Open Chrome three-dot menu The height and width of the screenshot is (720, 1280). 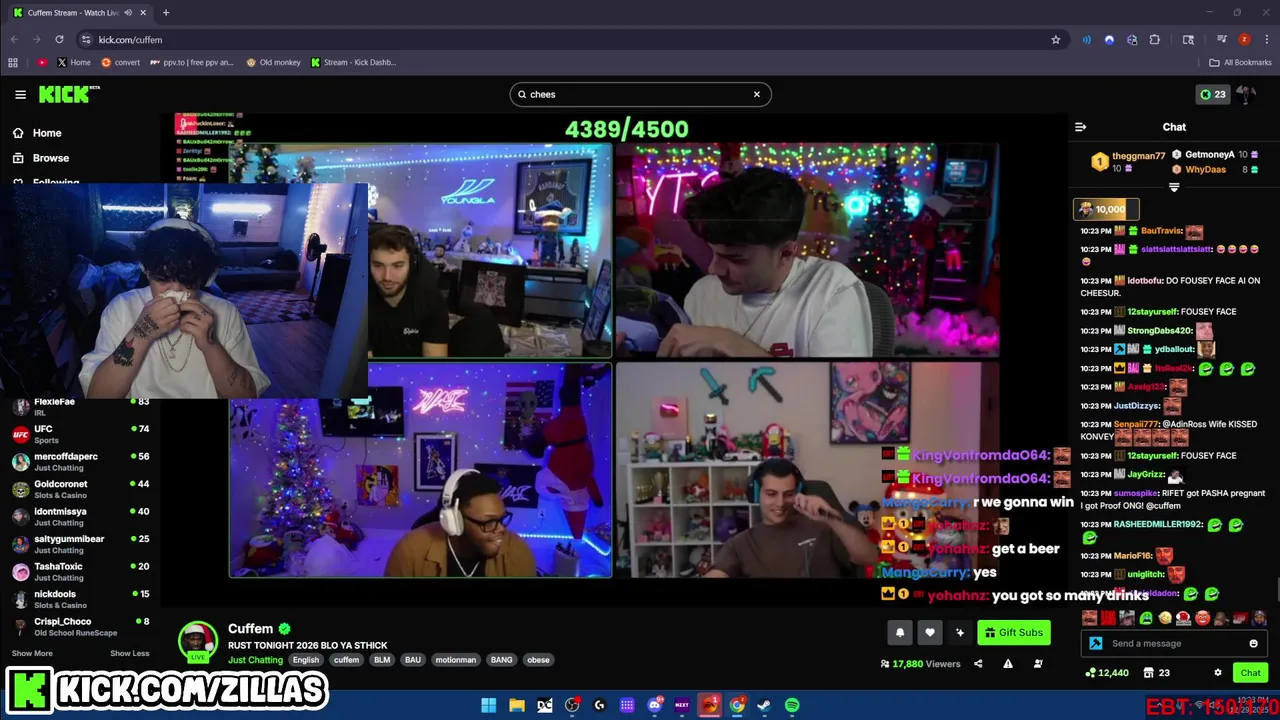[x=1267, y=39]
